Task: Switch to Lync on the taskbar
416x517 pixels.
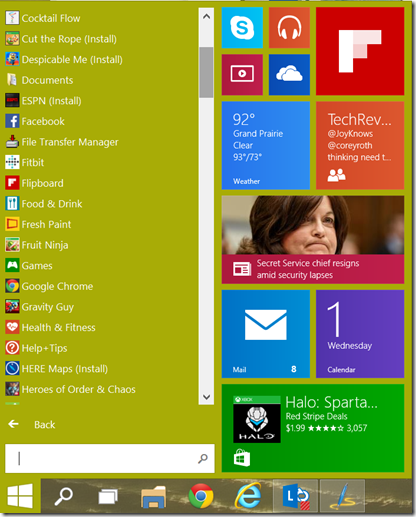Action: pos(295,496)
